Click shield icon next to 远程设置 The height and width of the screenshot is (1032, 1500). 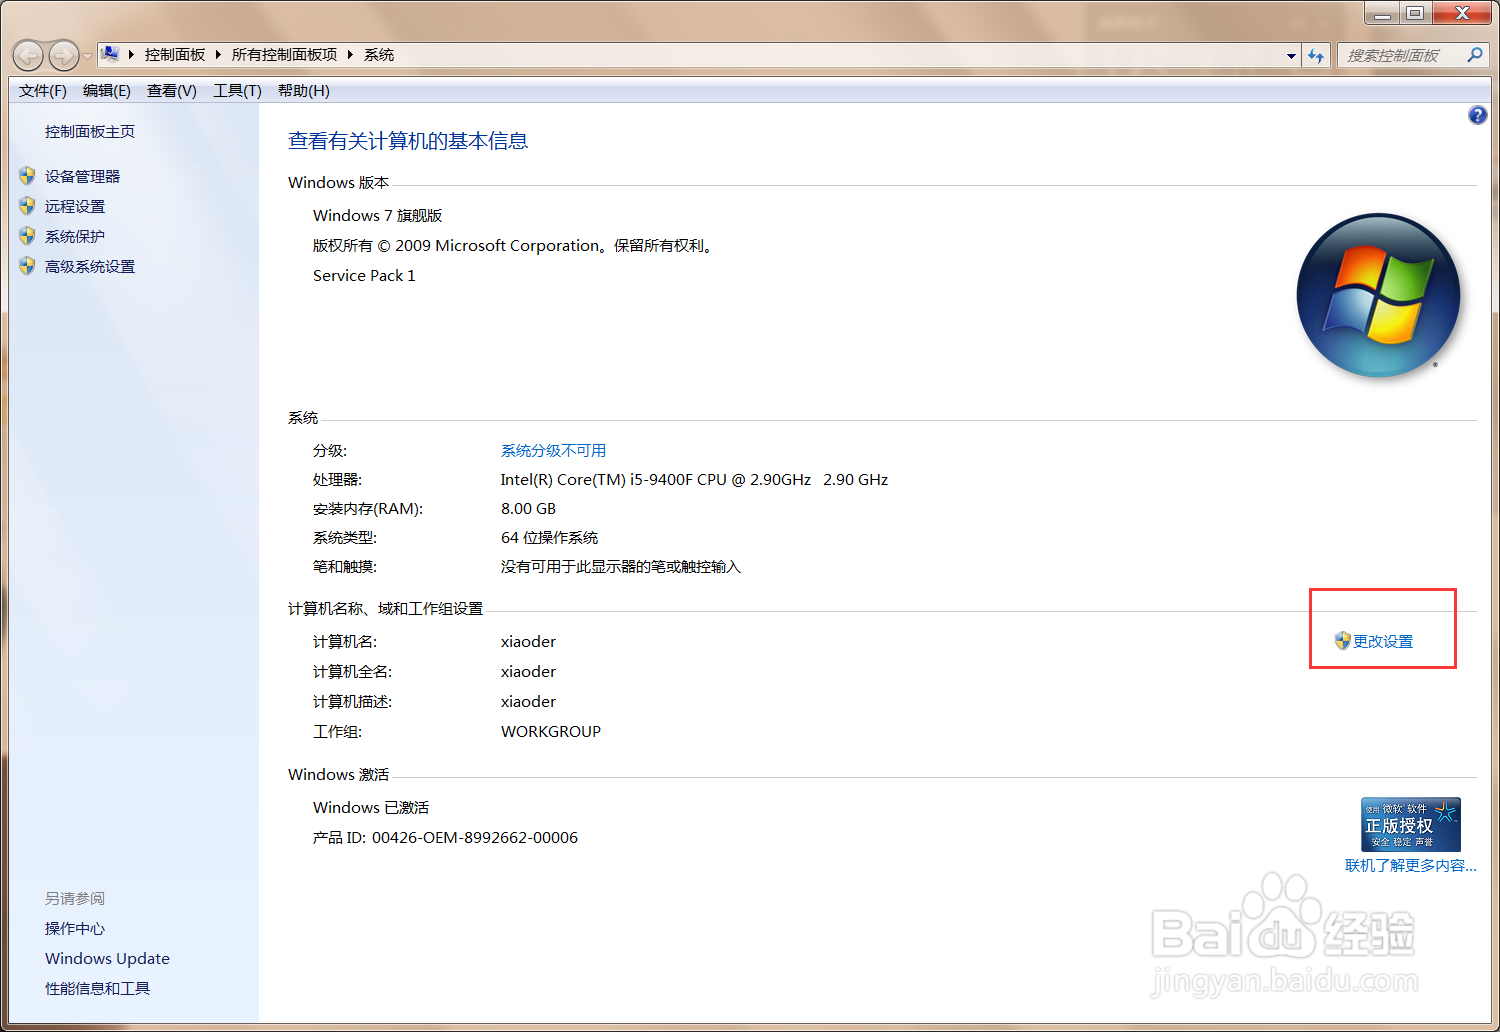pos(27,206)
